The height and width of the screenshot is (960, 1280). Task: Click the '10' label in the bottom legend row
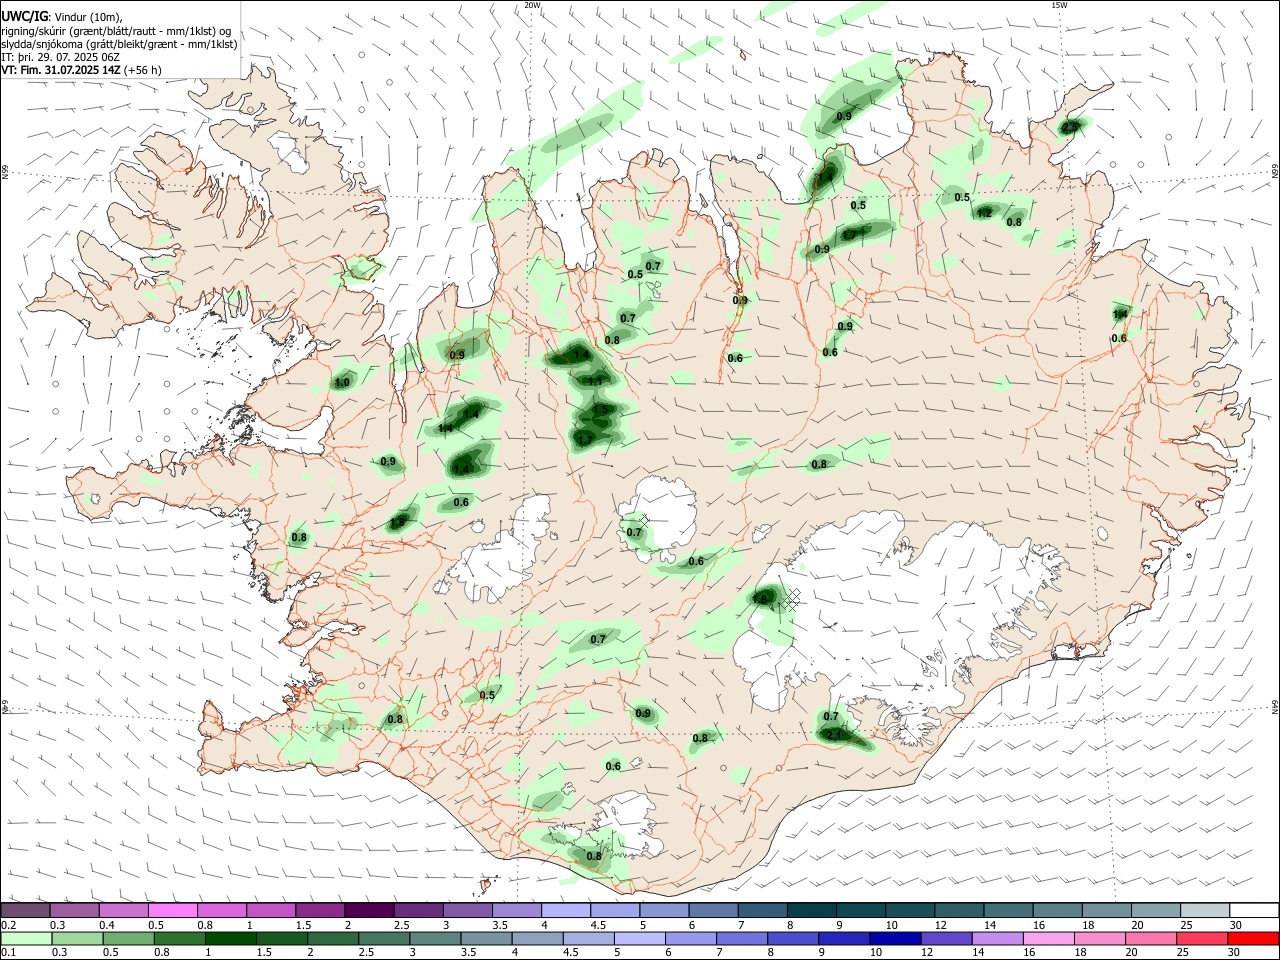click(x=875, y=952)
